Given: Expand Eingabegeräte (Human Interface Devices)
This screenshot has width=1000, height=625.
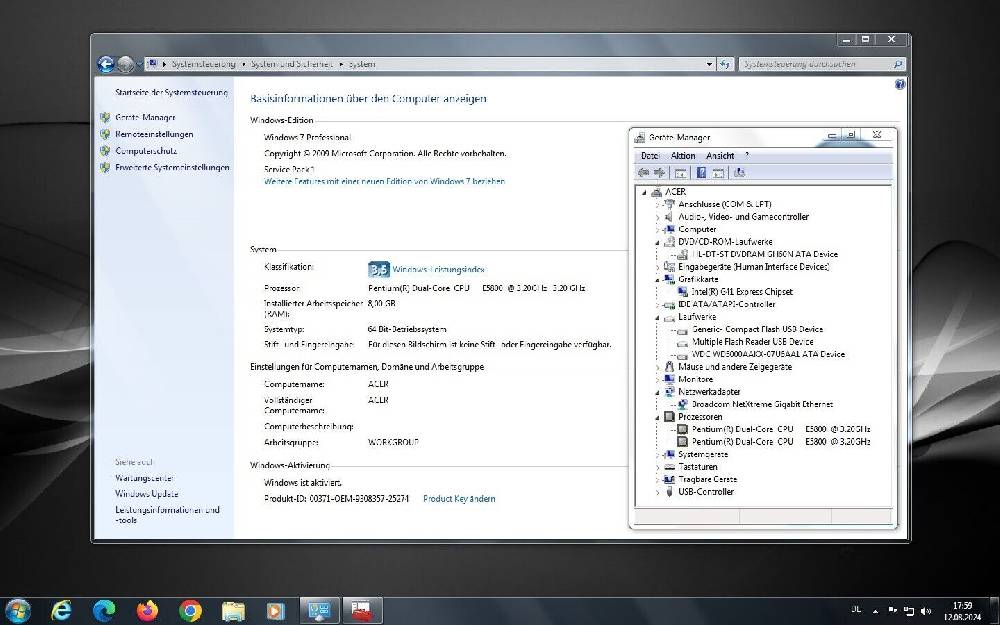Looking at the screenshot, I should point(658,267).
